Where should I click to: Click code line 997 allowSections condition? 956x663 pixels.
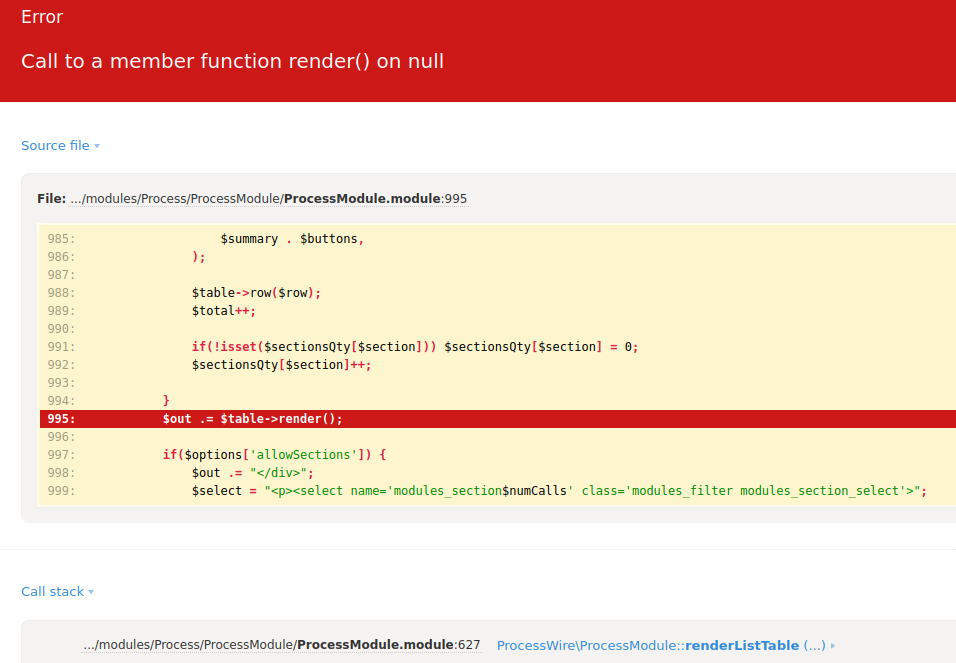[274, 455]
